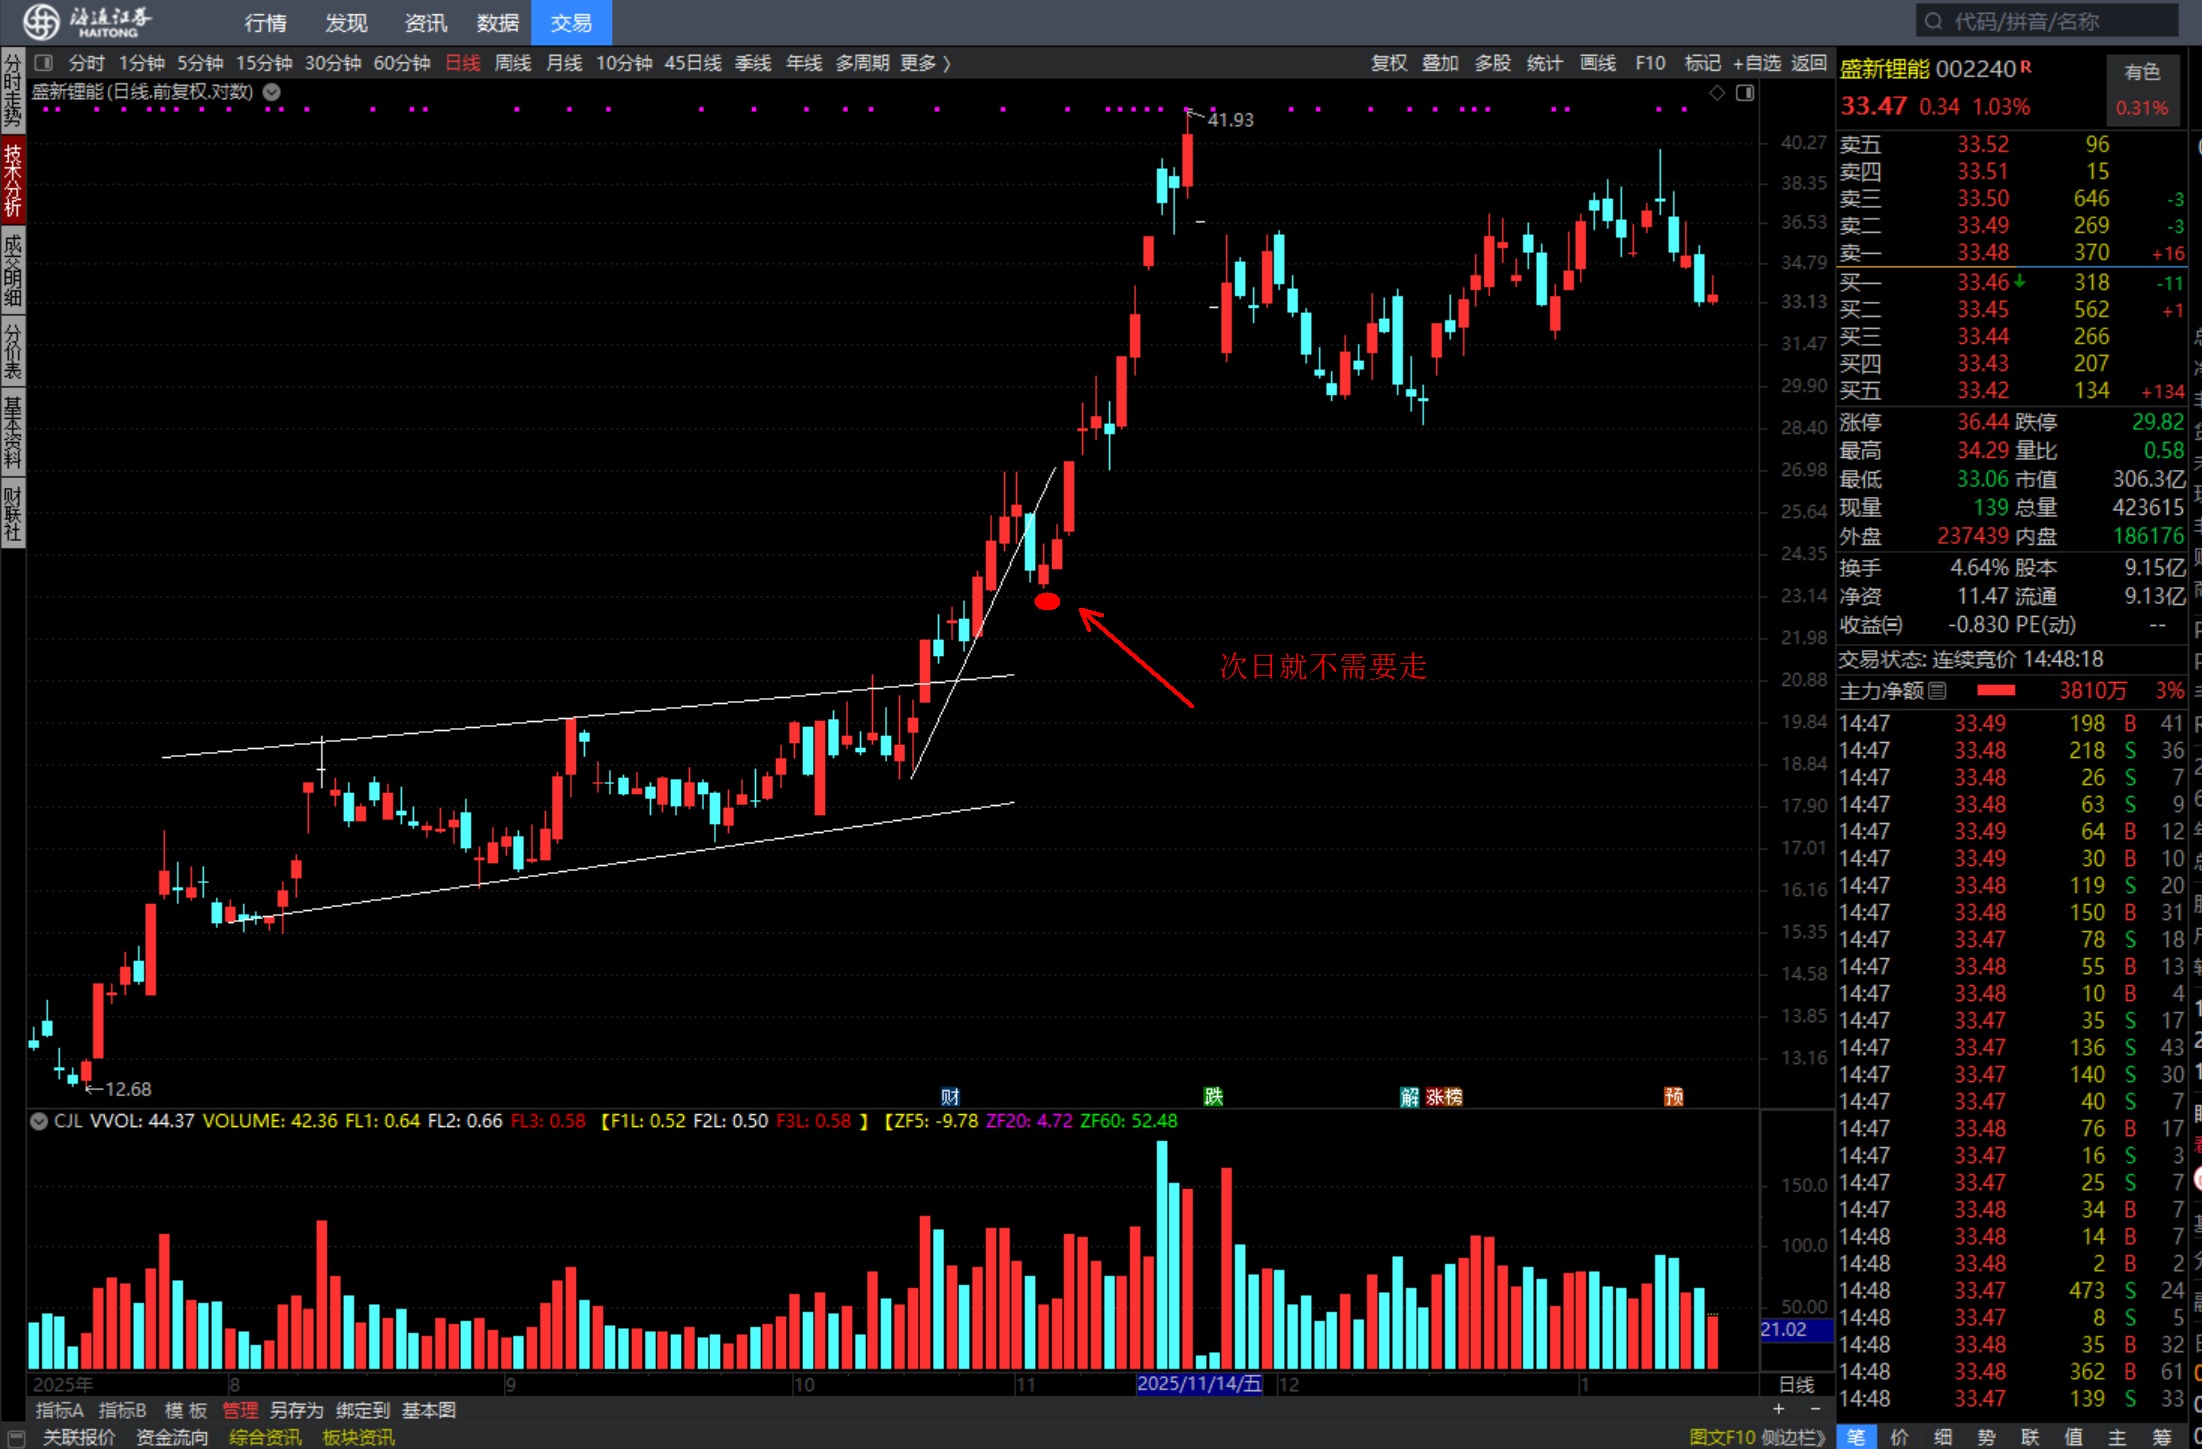Click the 跌 event marker icon
The width and height of the screenshot is (2202, 1449).
pos(1213,1097)
